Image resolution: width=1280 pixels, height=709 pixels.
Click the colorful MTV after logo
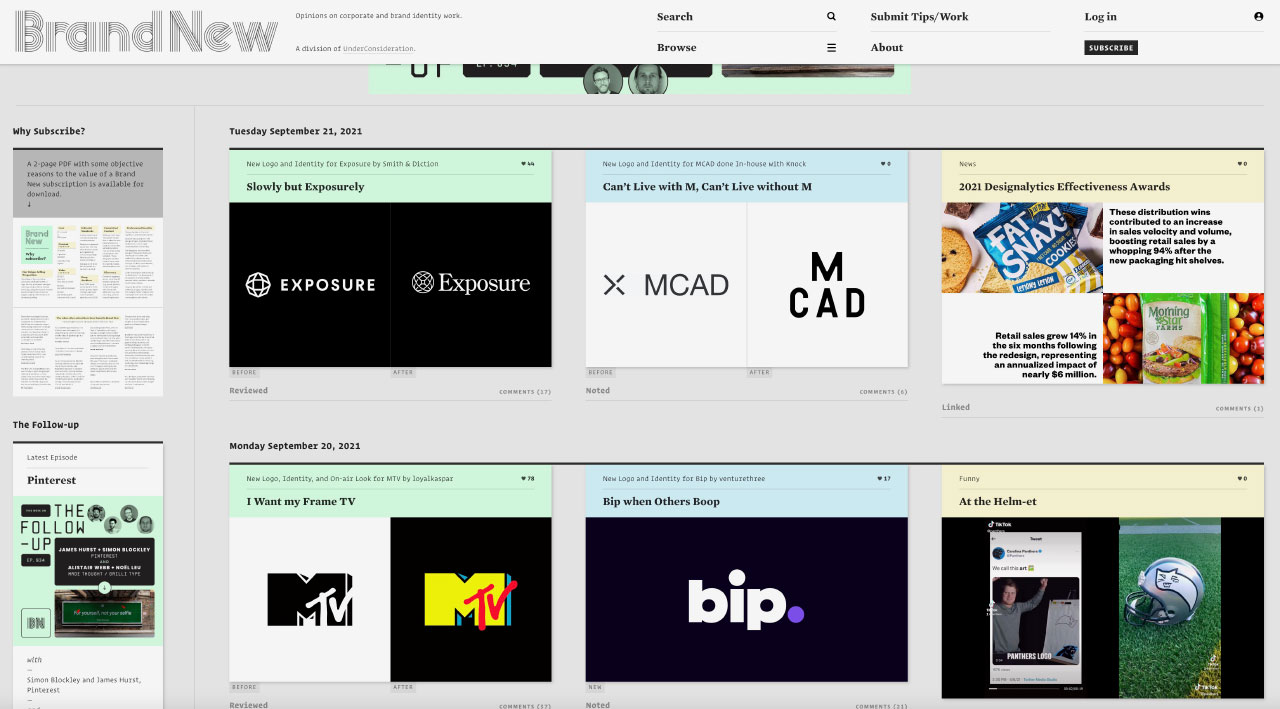point(471,600)
